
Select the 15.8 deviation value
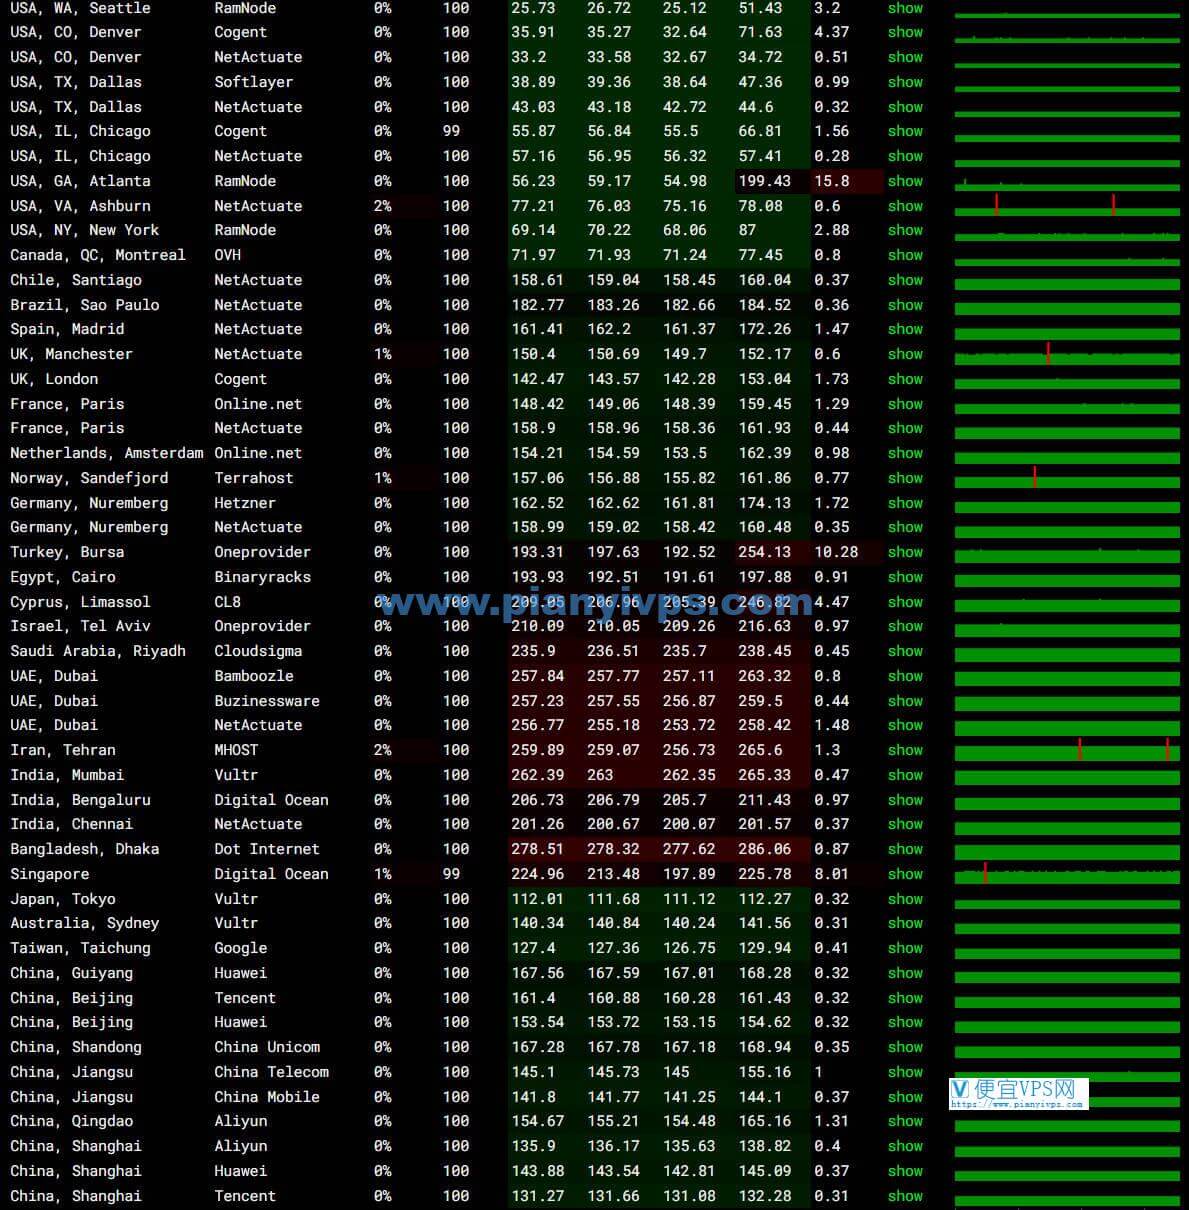[x=832, y=181]
